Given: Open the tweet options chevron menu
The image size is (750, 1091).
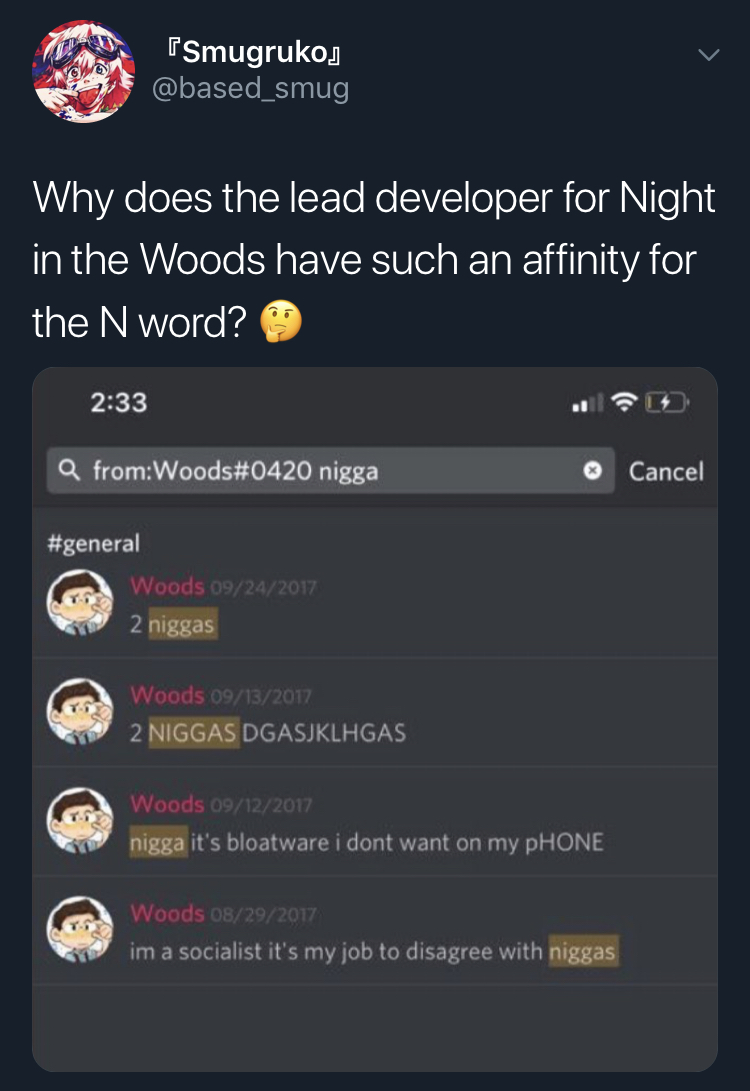Looking at the screenshot, I should tap(708, 54).
